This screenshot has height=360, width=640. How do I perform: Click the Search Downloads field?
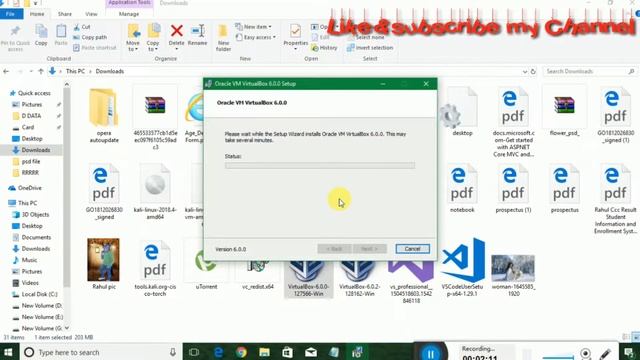pyautogui.click(x=590, y=71)
